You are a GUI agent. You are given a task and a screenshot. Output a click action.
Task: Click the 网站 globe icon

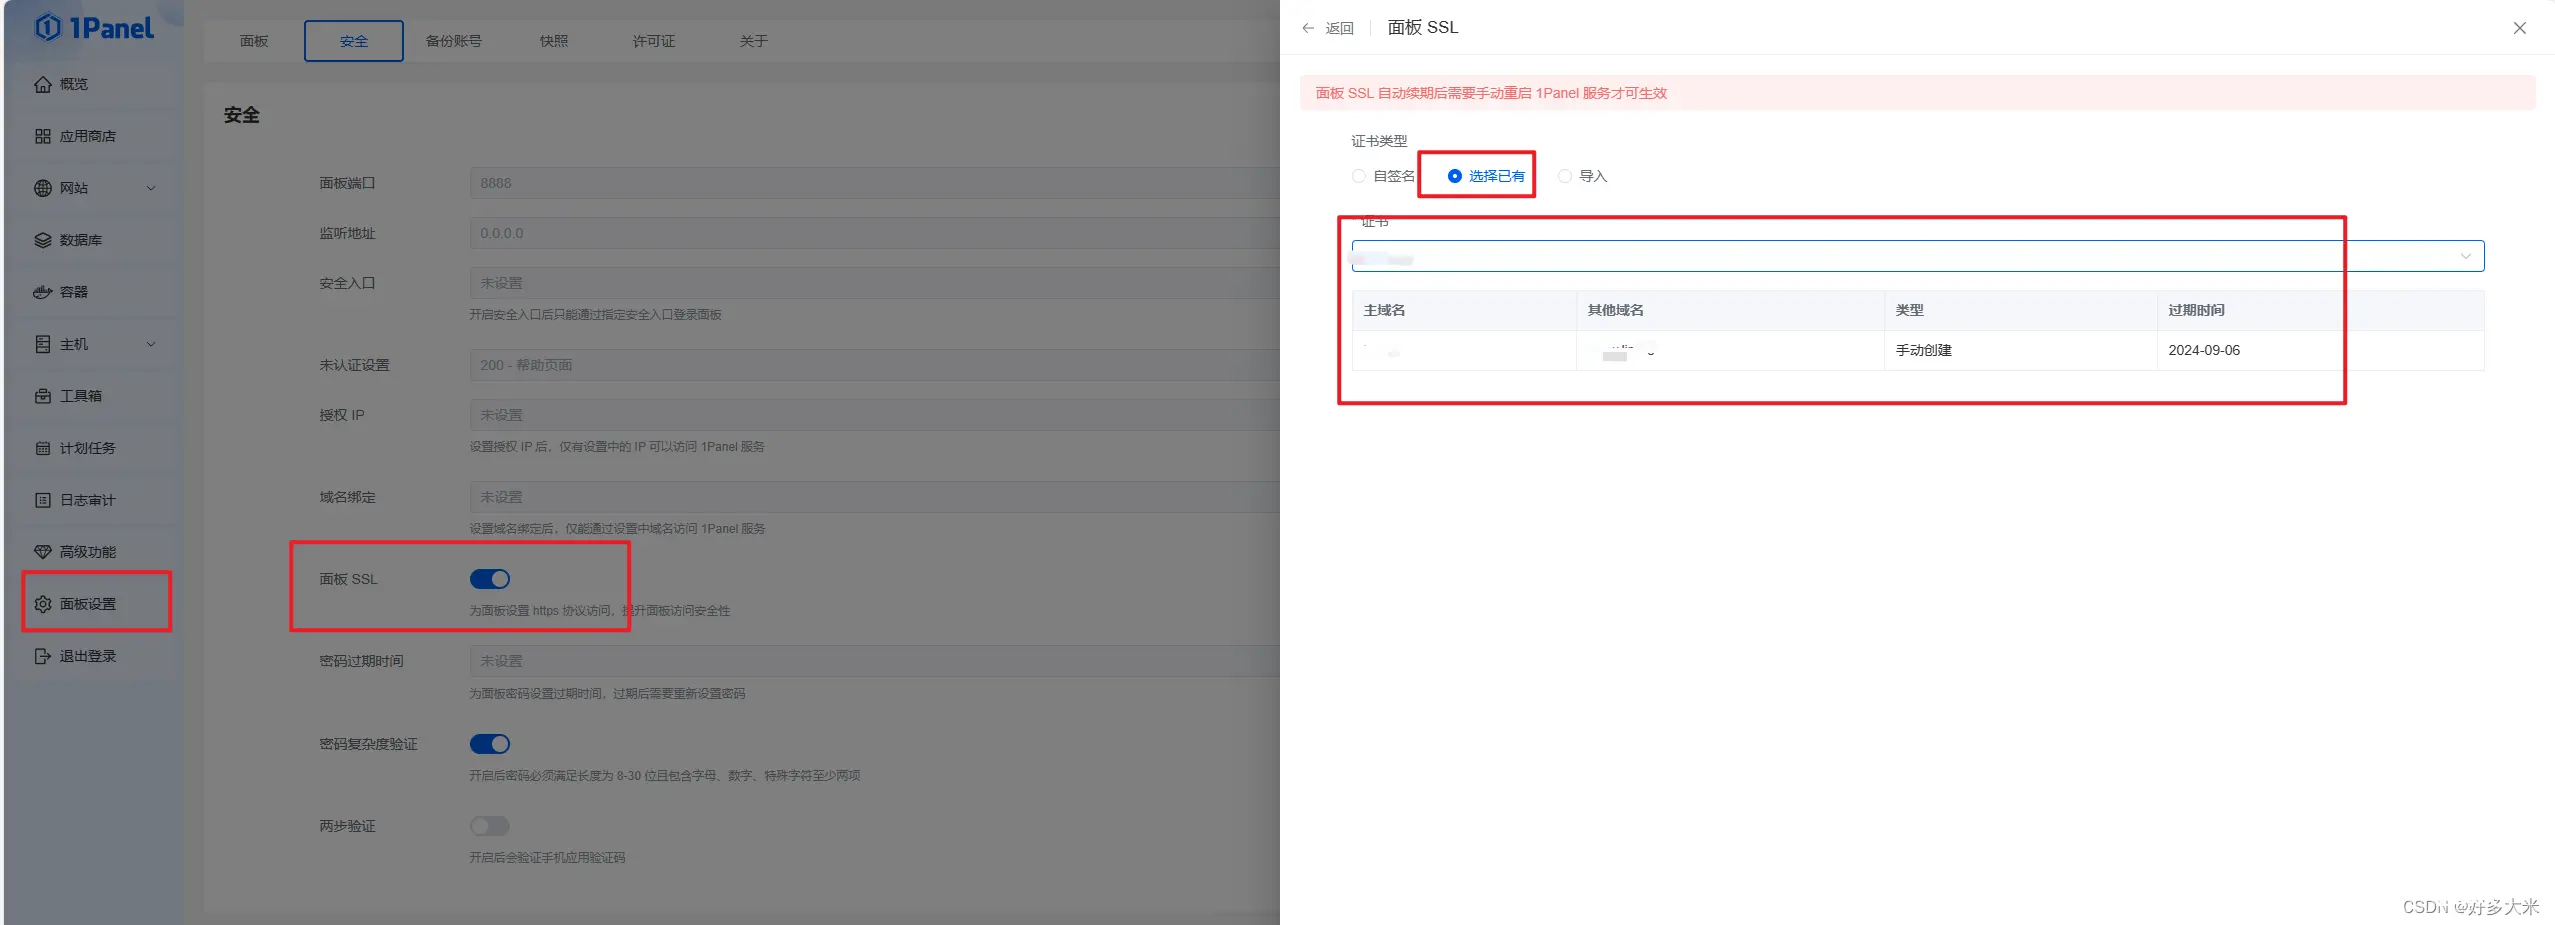point(43,188)
